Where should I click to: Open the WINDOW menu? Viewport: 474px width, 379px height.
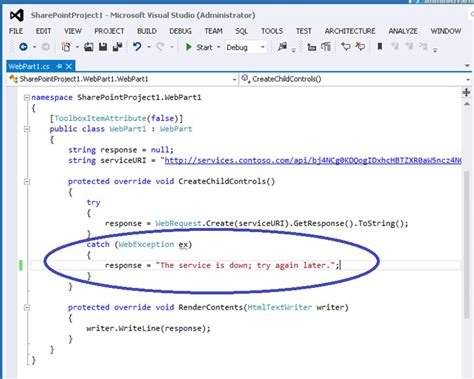click(446, 31)
